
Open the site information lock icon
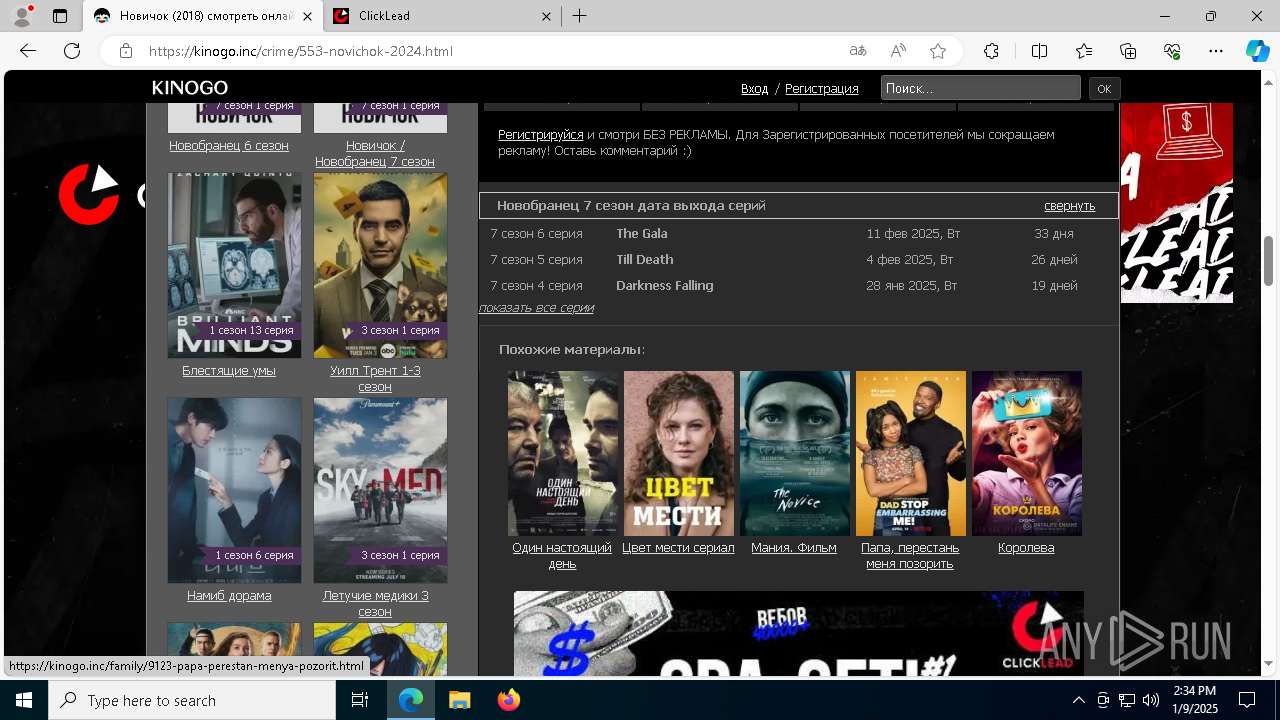(126, 51)
